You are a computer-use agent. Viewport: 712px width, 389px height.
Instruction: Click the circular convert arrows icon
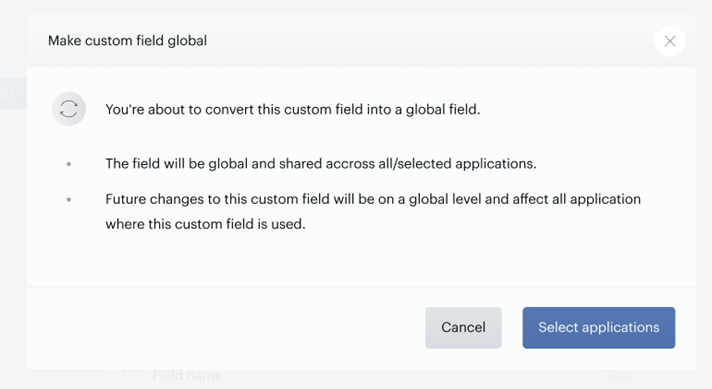tap(69, 109)
